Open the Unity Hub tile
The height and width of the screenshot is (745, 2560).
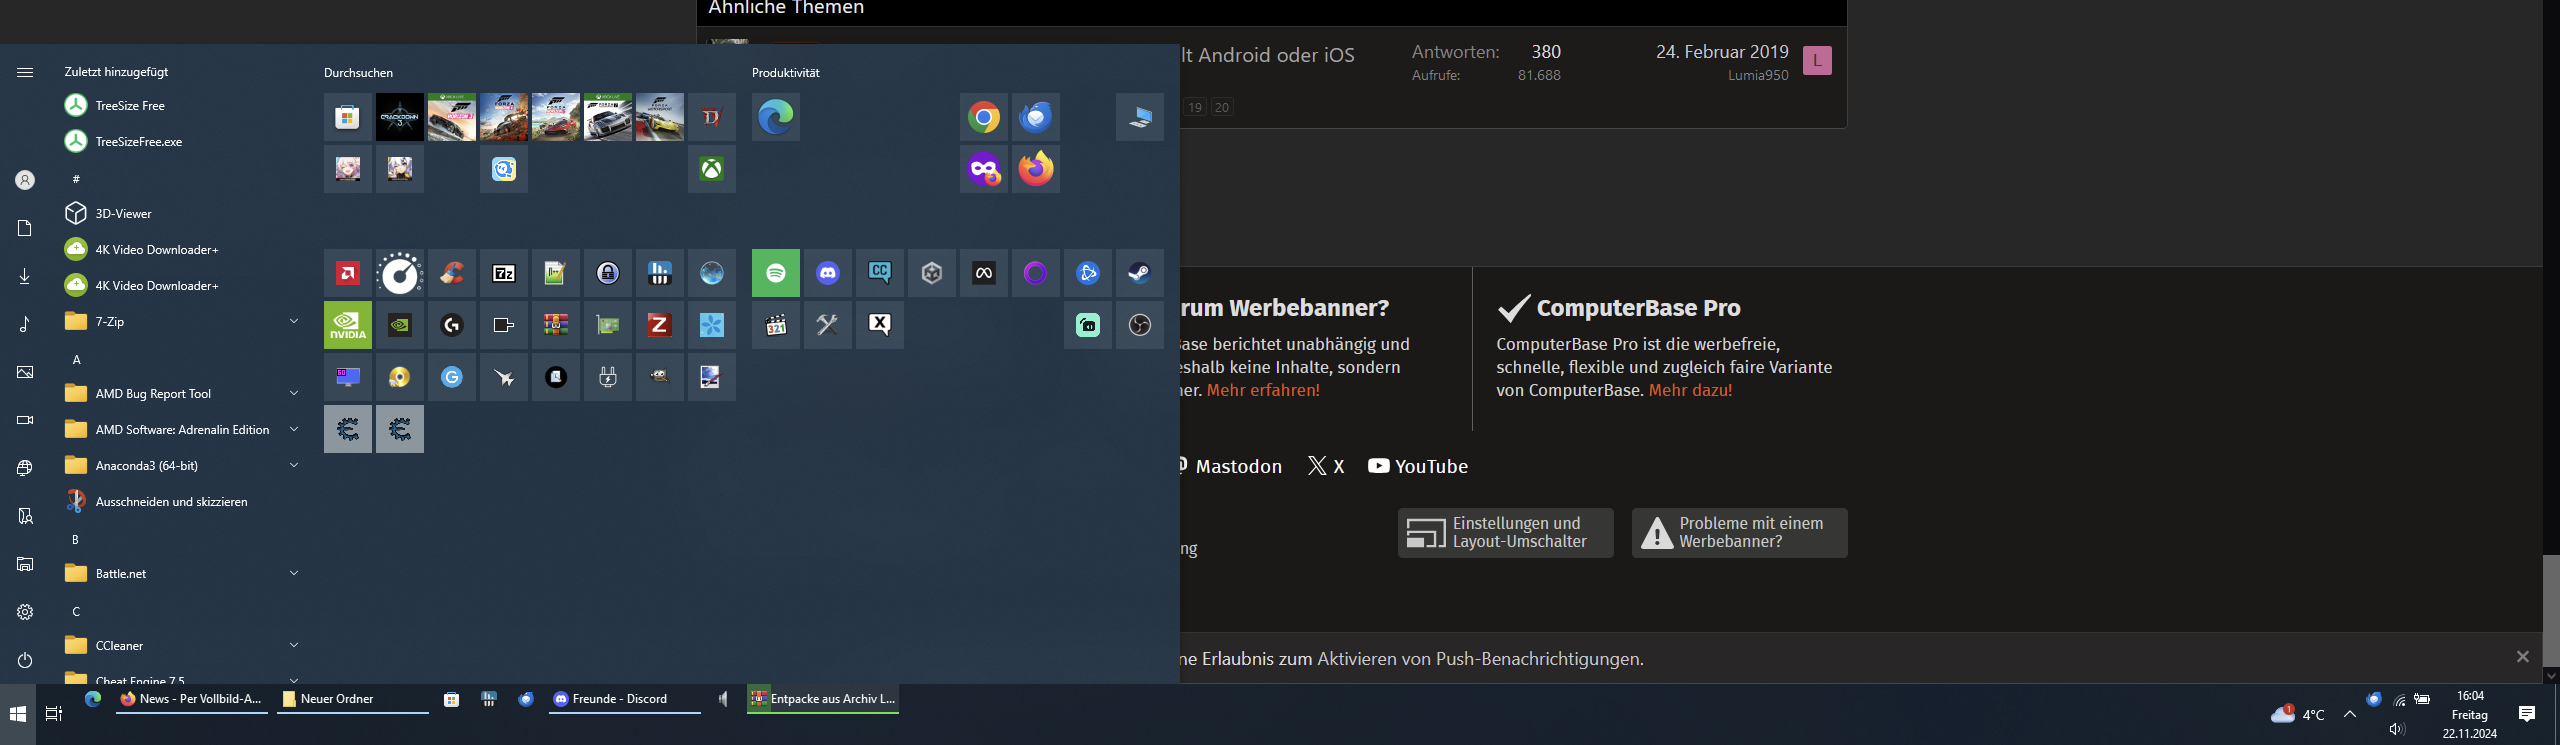tap(931, 273)
